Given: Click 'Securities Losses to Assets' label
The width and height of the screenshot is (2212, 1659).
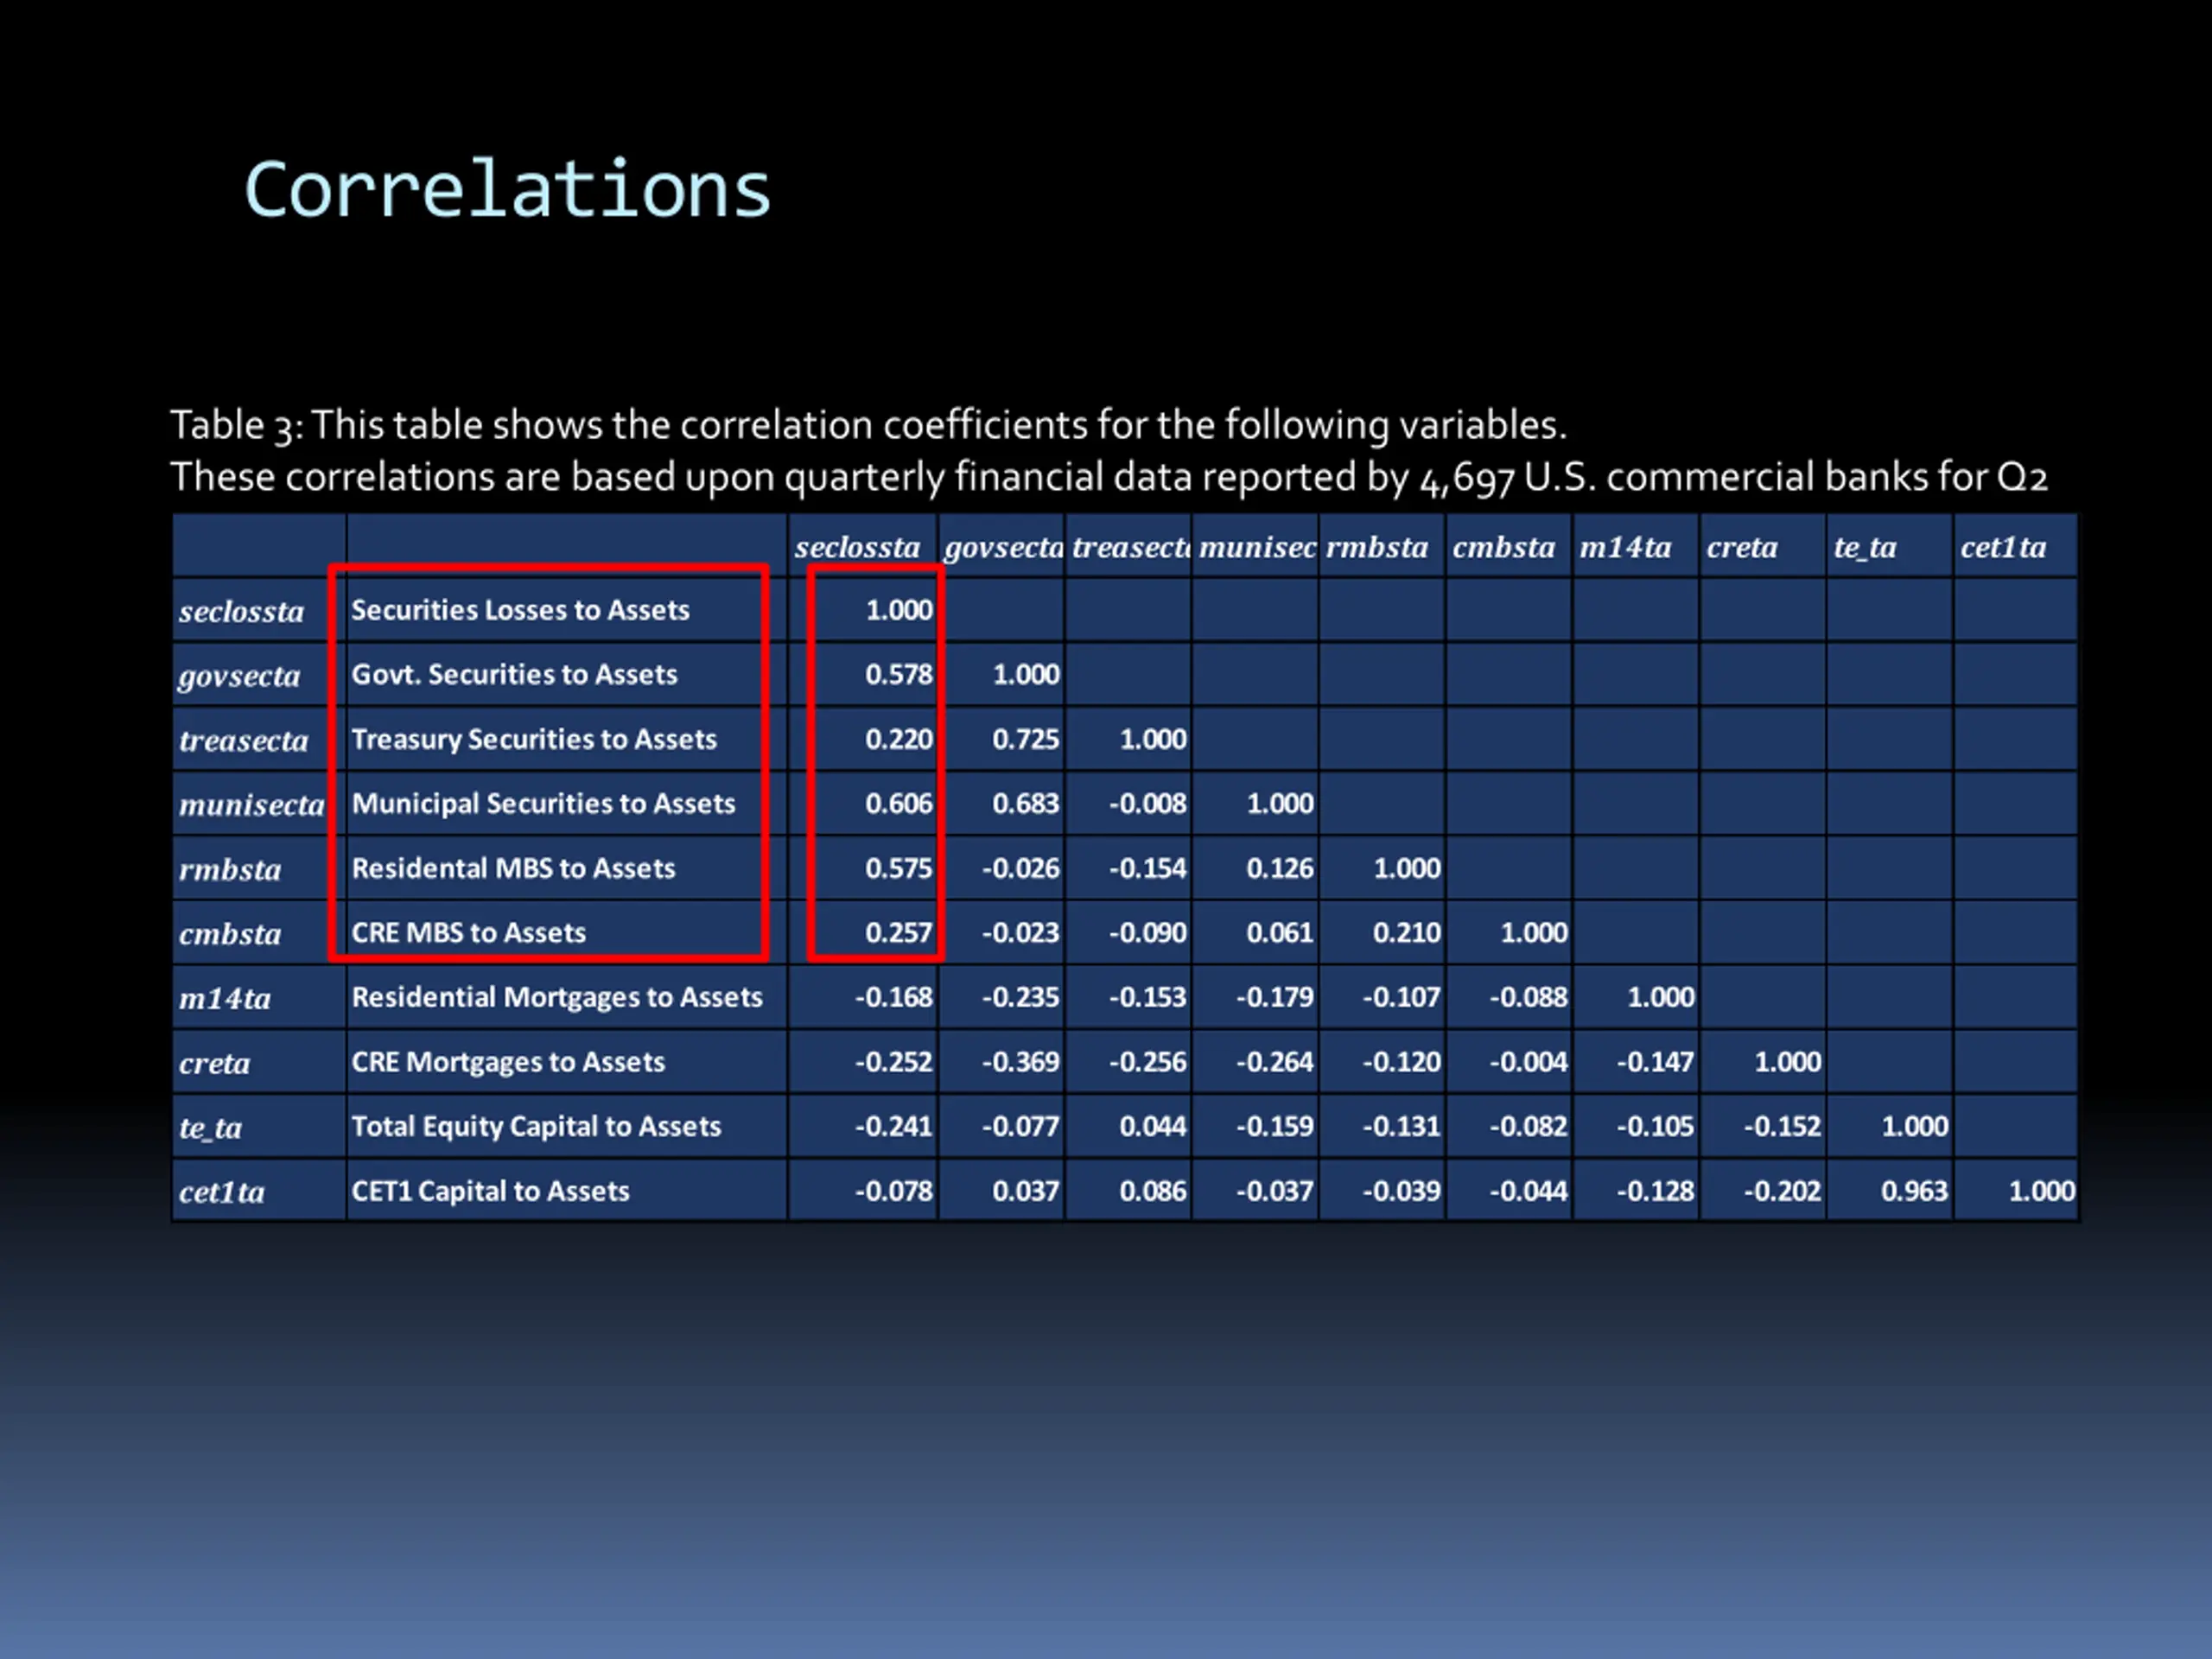Looking at the screenshot, I should pyautogui.click(x=520, y=610).
